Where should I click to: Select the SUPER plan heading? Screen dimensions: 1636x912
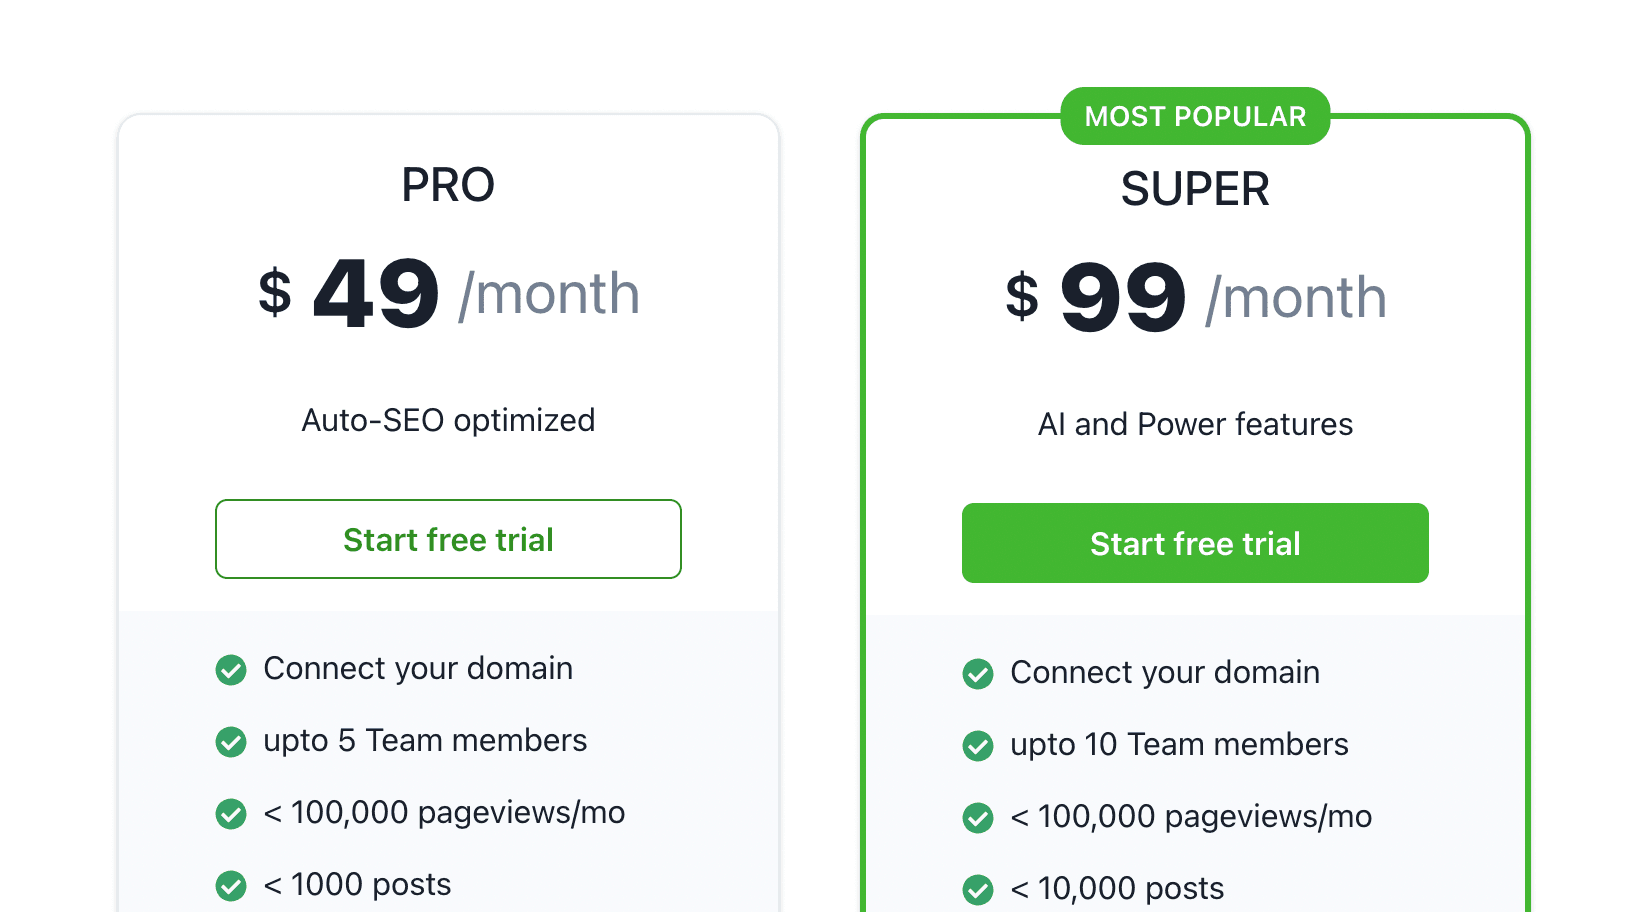click(x=1195, y=189)
